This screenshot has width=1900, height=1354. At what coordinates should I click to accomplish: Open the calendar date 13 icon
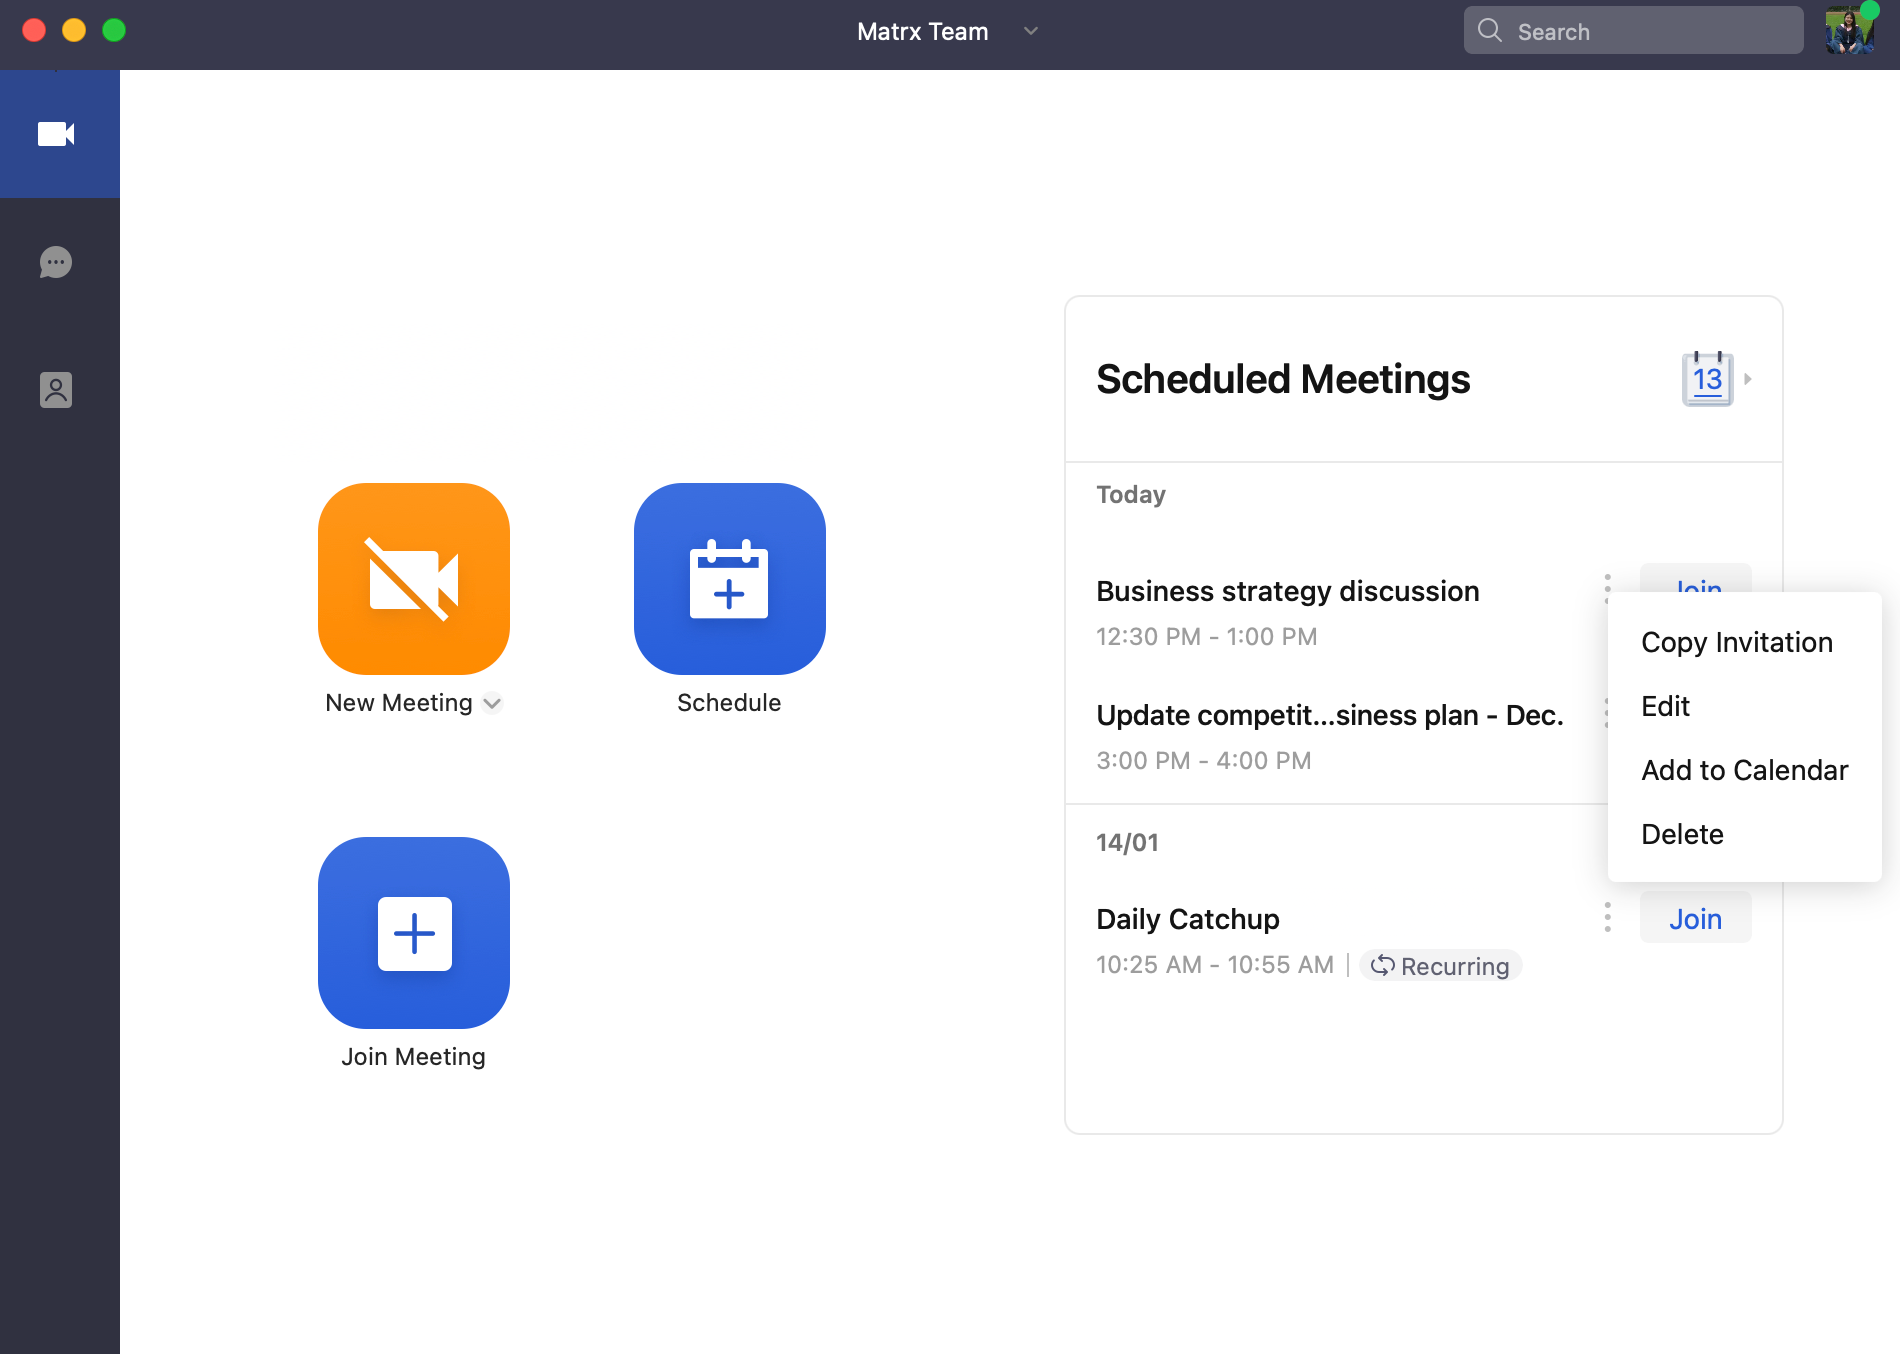(1707, 379)
